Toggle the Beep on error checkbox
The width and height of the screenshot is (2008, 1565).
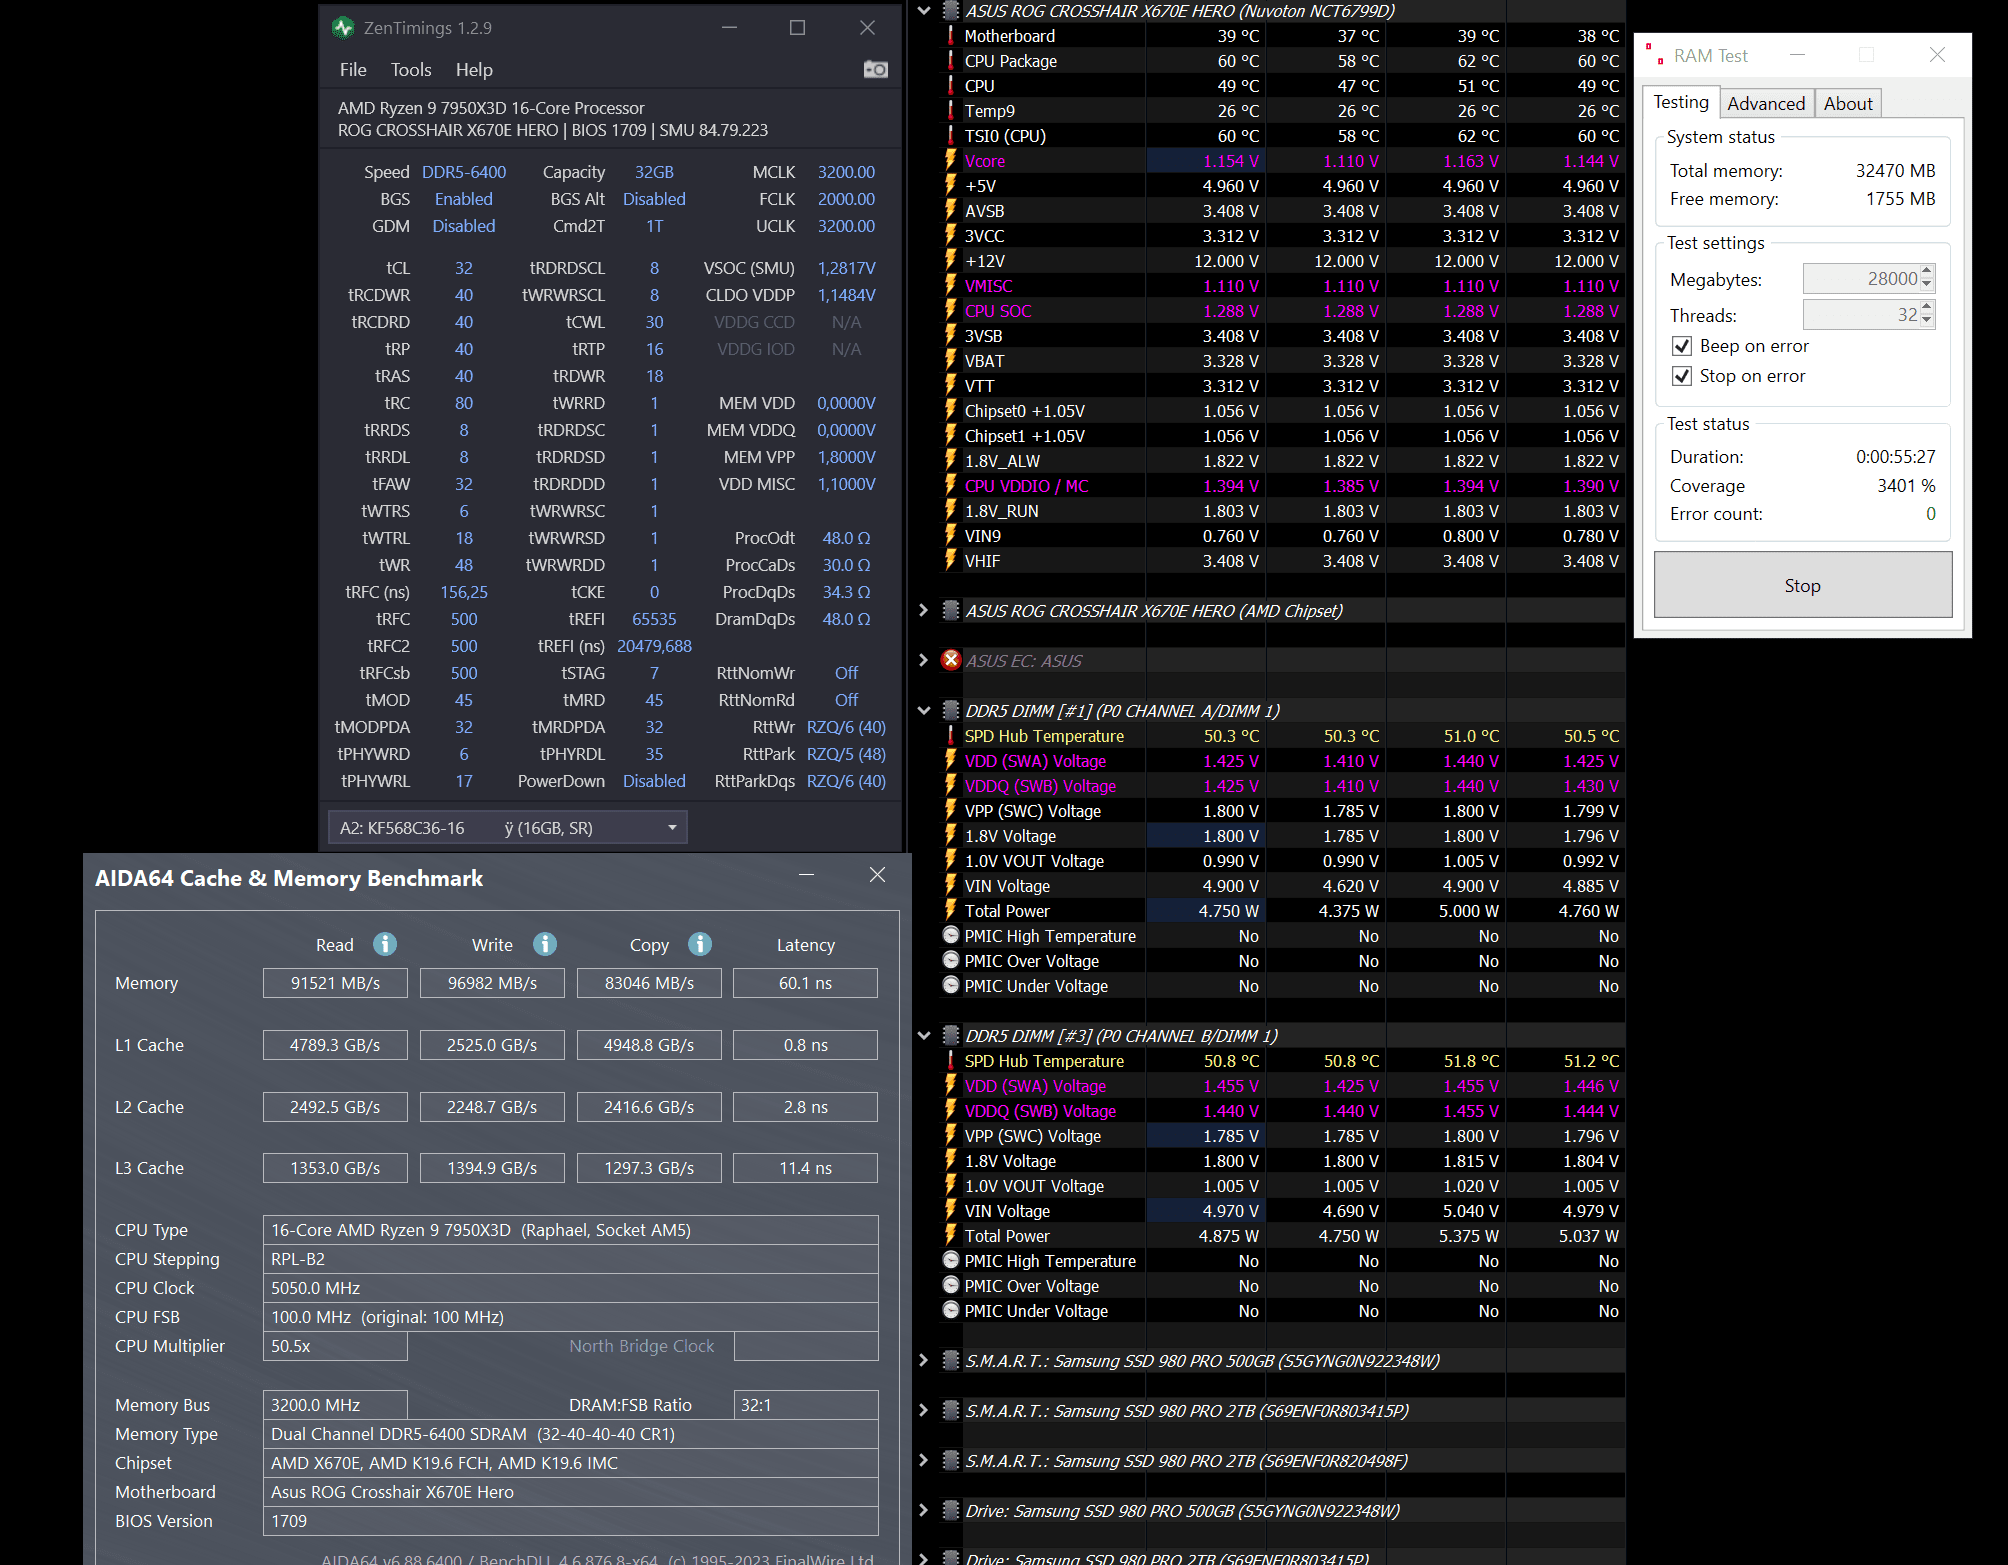[x=1682, y=346]
